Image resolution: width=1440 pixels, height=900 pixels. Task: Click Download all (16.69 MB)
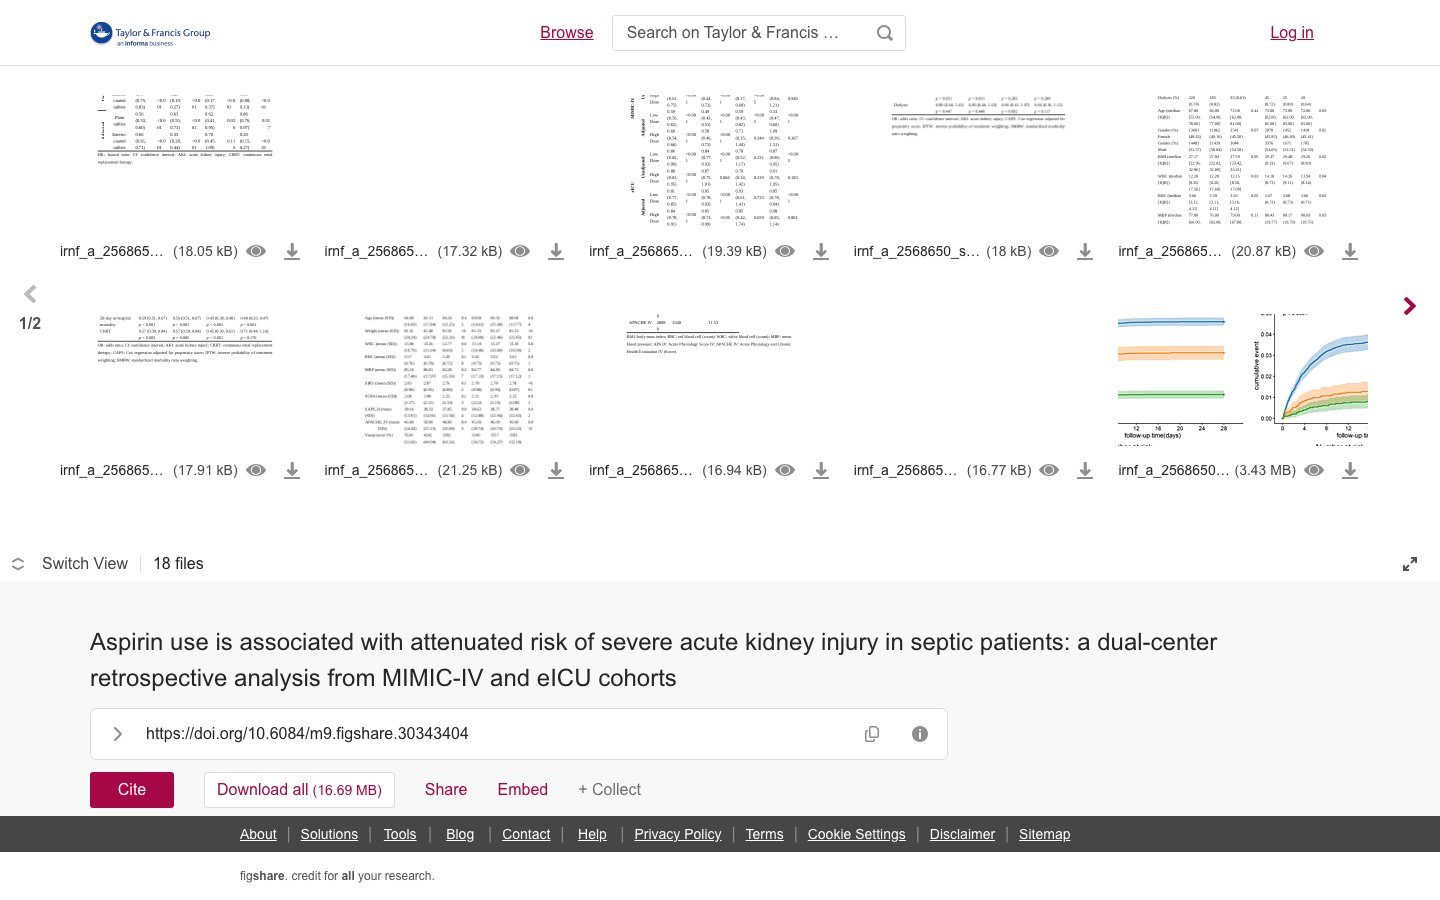[x=299, y=790]
